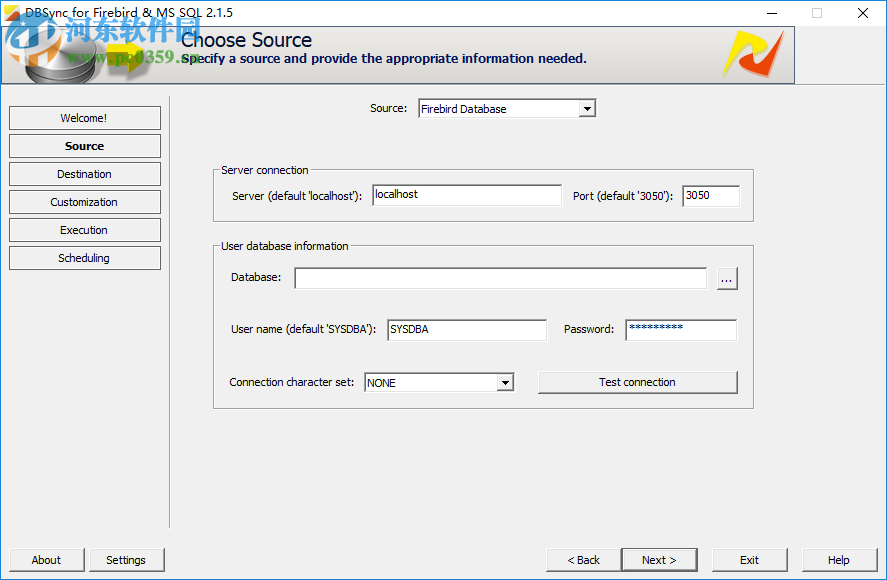Expand the Connection character set dropdown
Viewport: 887px width, 580px height.
click(505, 382)
